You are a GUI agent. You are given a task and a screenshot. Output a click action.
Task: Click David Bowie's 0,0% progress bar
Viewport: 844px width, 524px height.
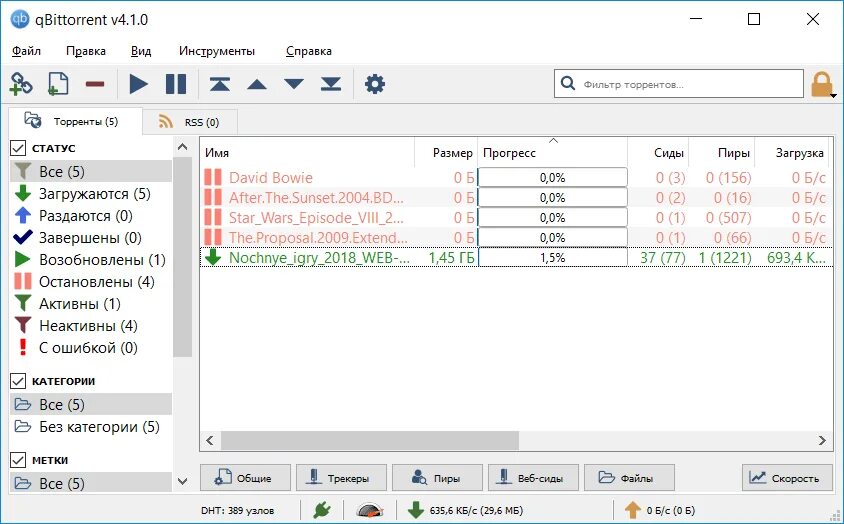(x=553, y=178)
